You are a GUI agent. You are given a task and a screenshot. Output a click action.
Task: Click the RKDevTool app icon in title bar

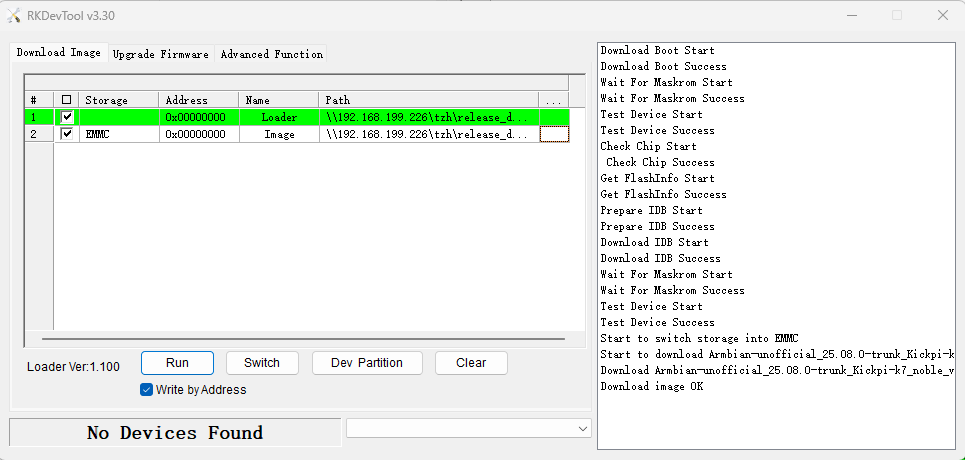click(x=16, y=15)
